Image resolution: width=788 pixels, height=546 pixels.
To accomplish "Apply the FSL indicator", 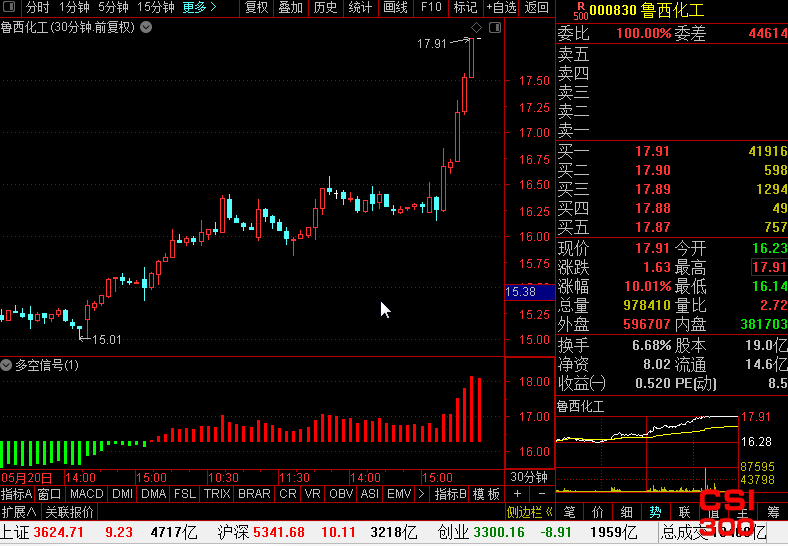I will (185, 494).
